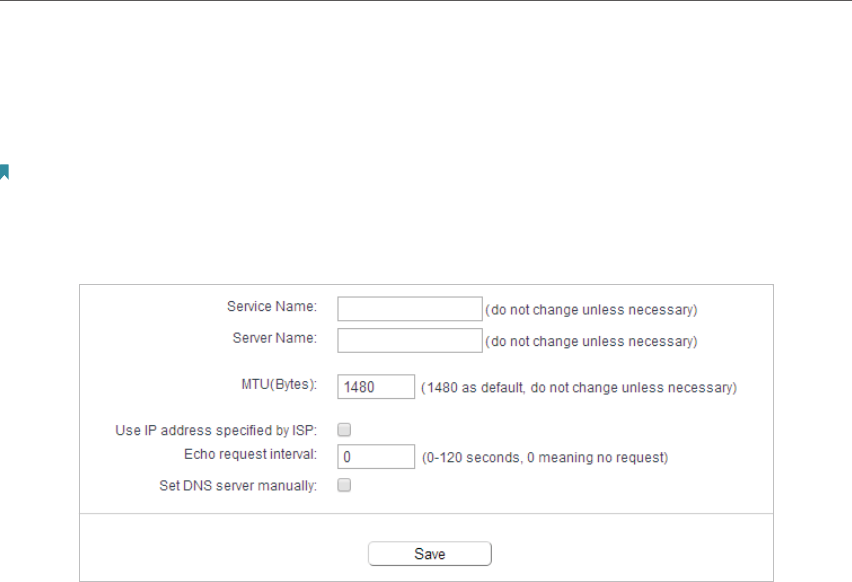This screenshot has width=852, height=582.
Task: Click the '1480 as default' hint text
Action: tap(579, 387)
